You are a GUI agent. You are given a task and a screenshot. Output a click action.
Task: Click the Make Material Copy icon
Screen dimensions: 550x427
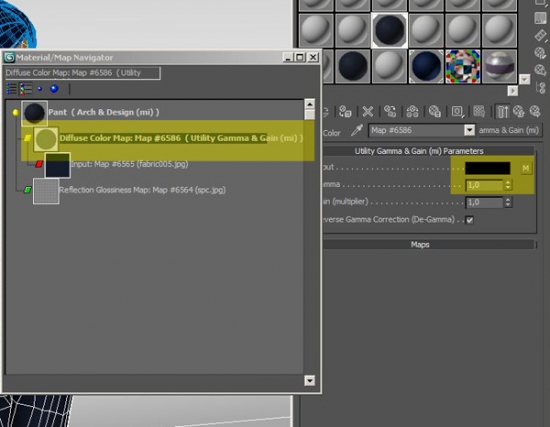[390, 112]
